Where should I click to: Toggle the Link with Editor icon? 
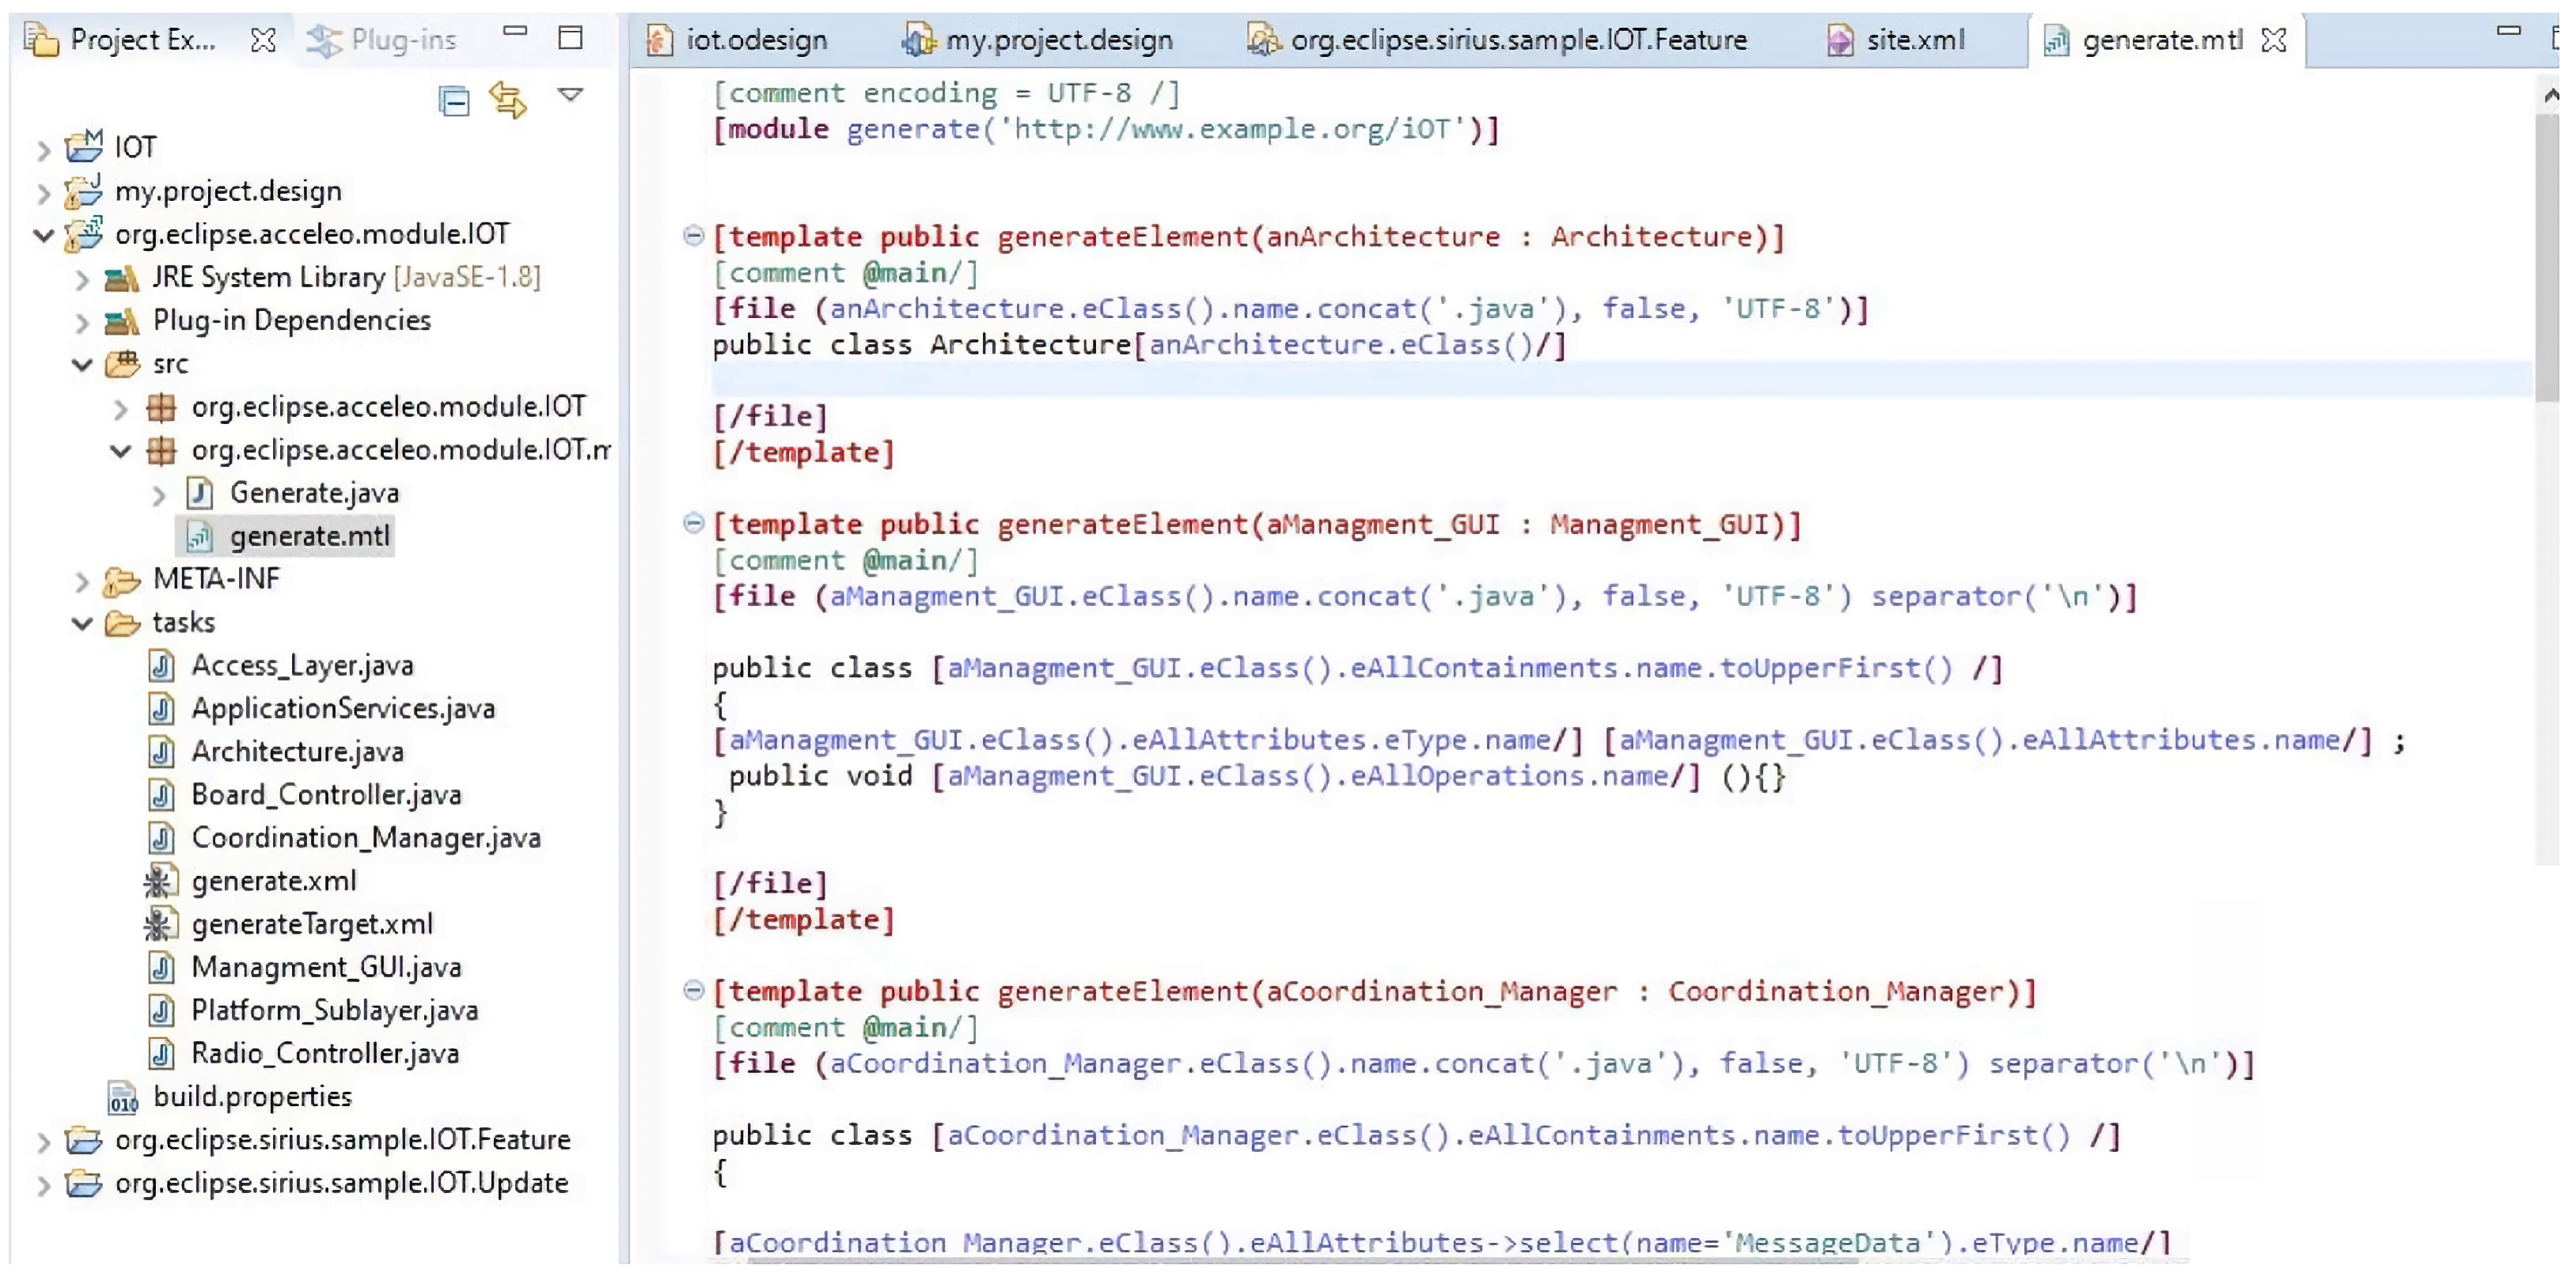click(508, 99)
